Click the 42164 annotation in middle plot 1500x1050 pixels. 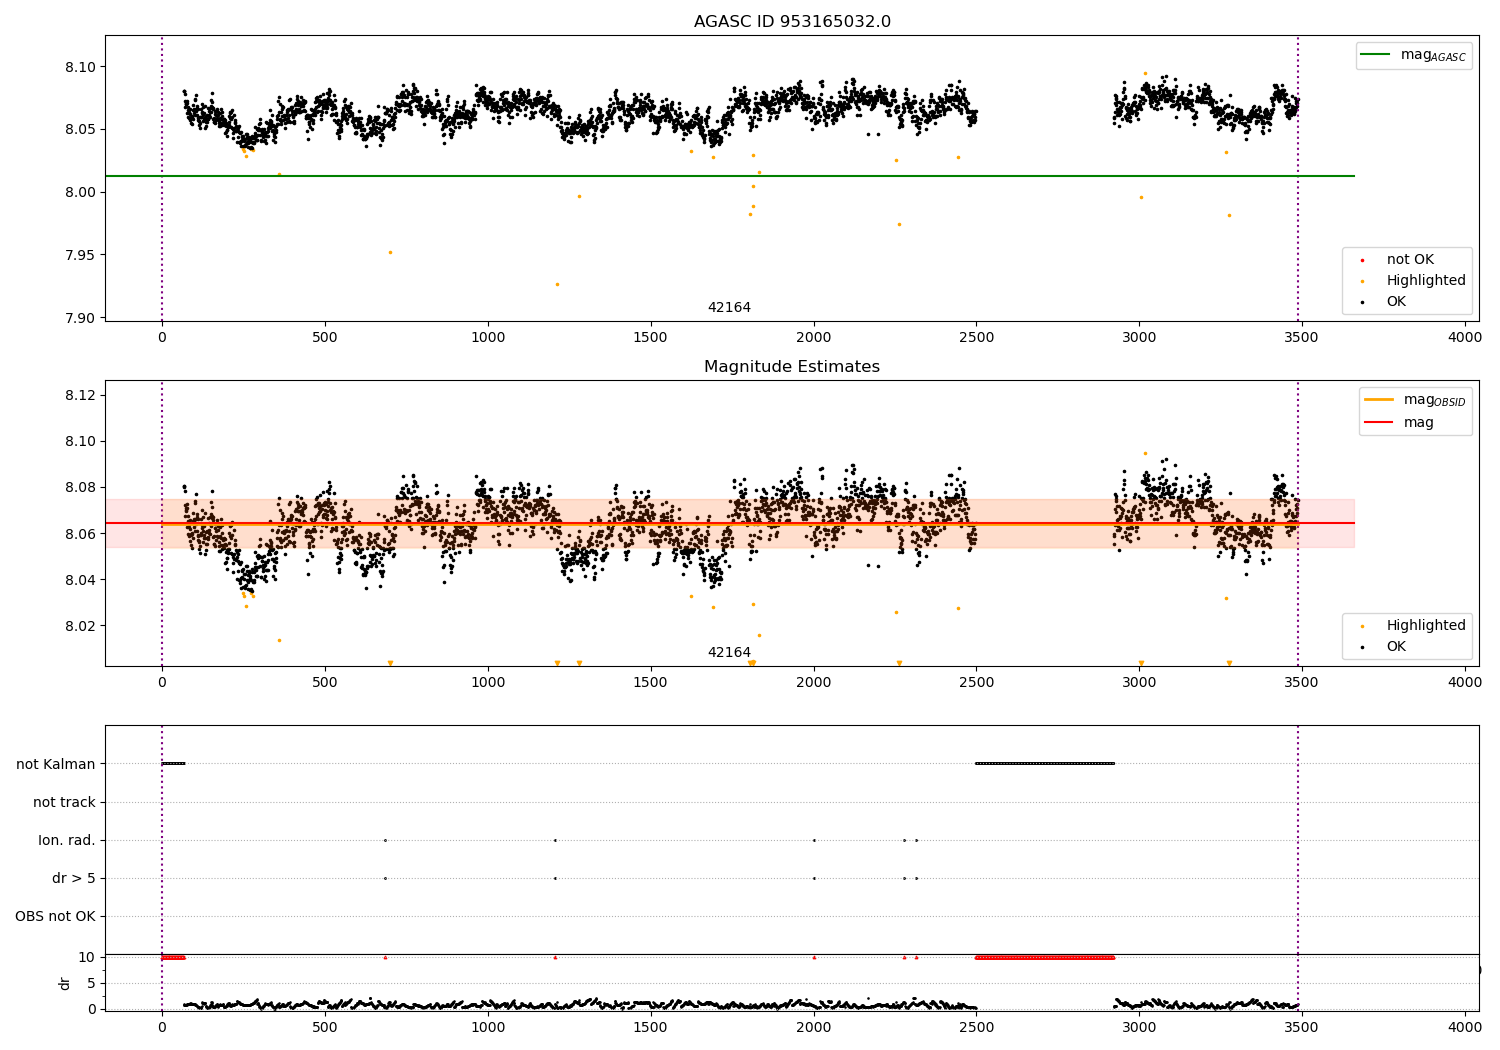pyautogui.click(x=729, y=653)
